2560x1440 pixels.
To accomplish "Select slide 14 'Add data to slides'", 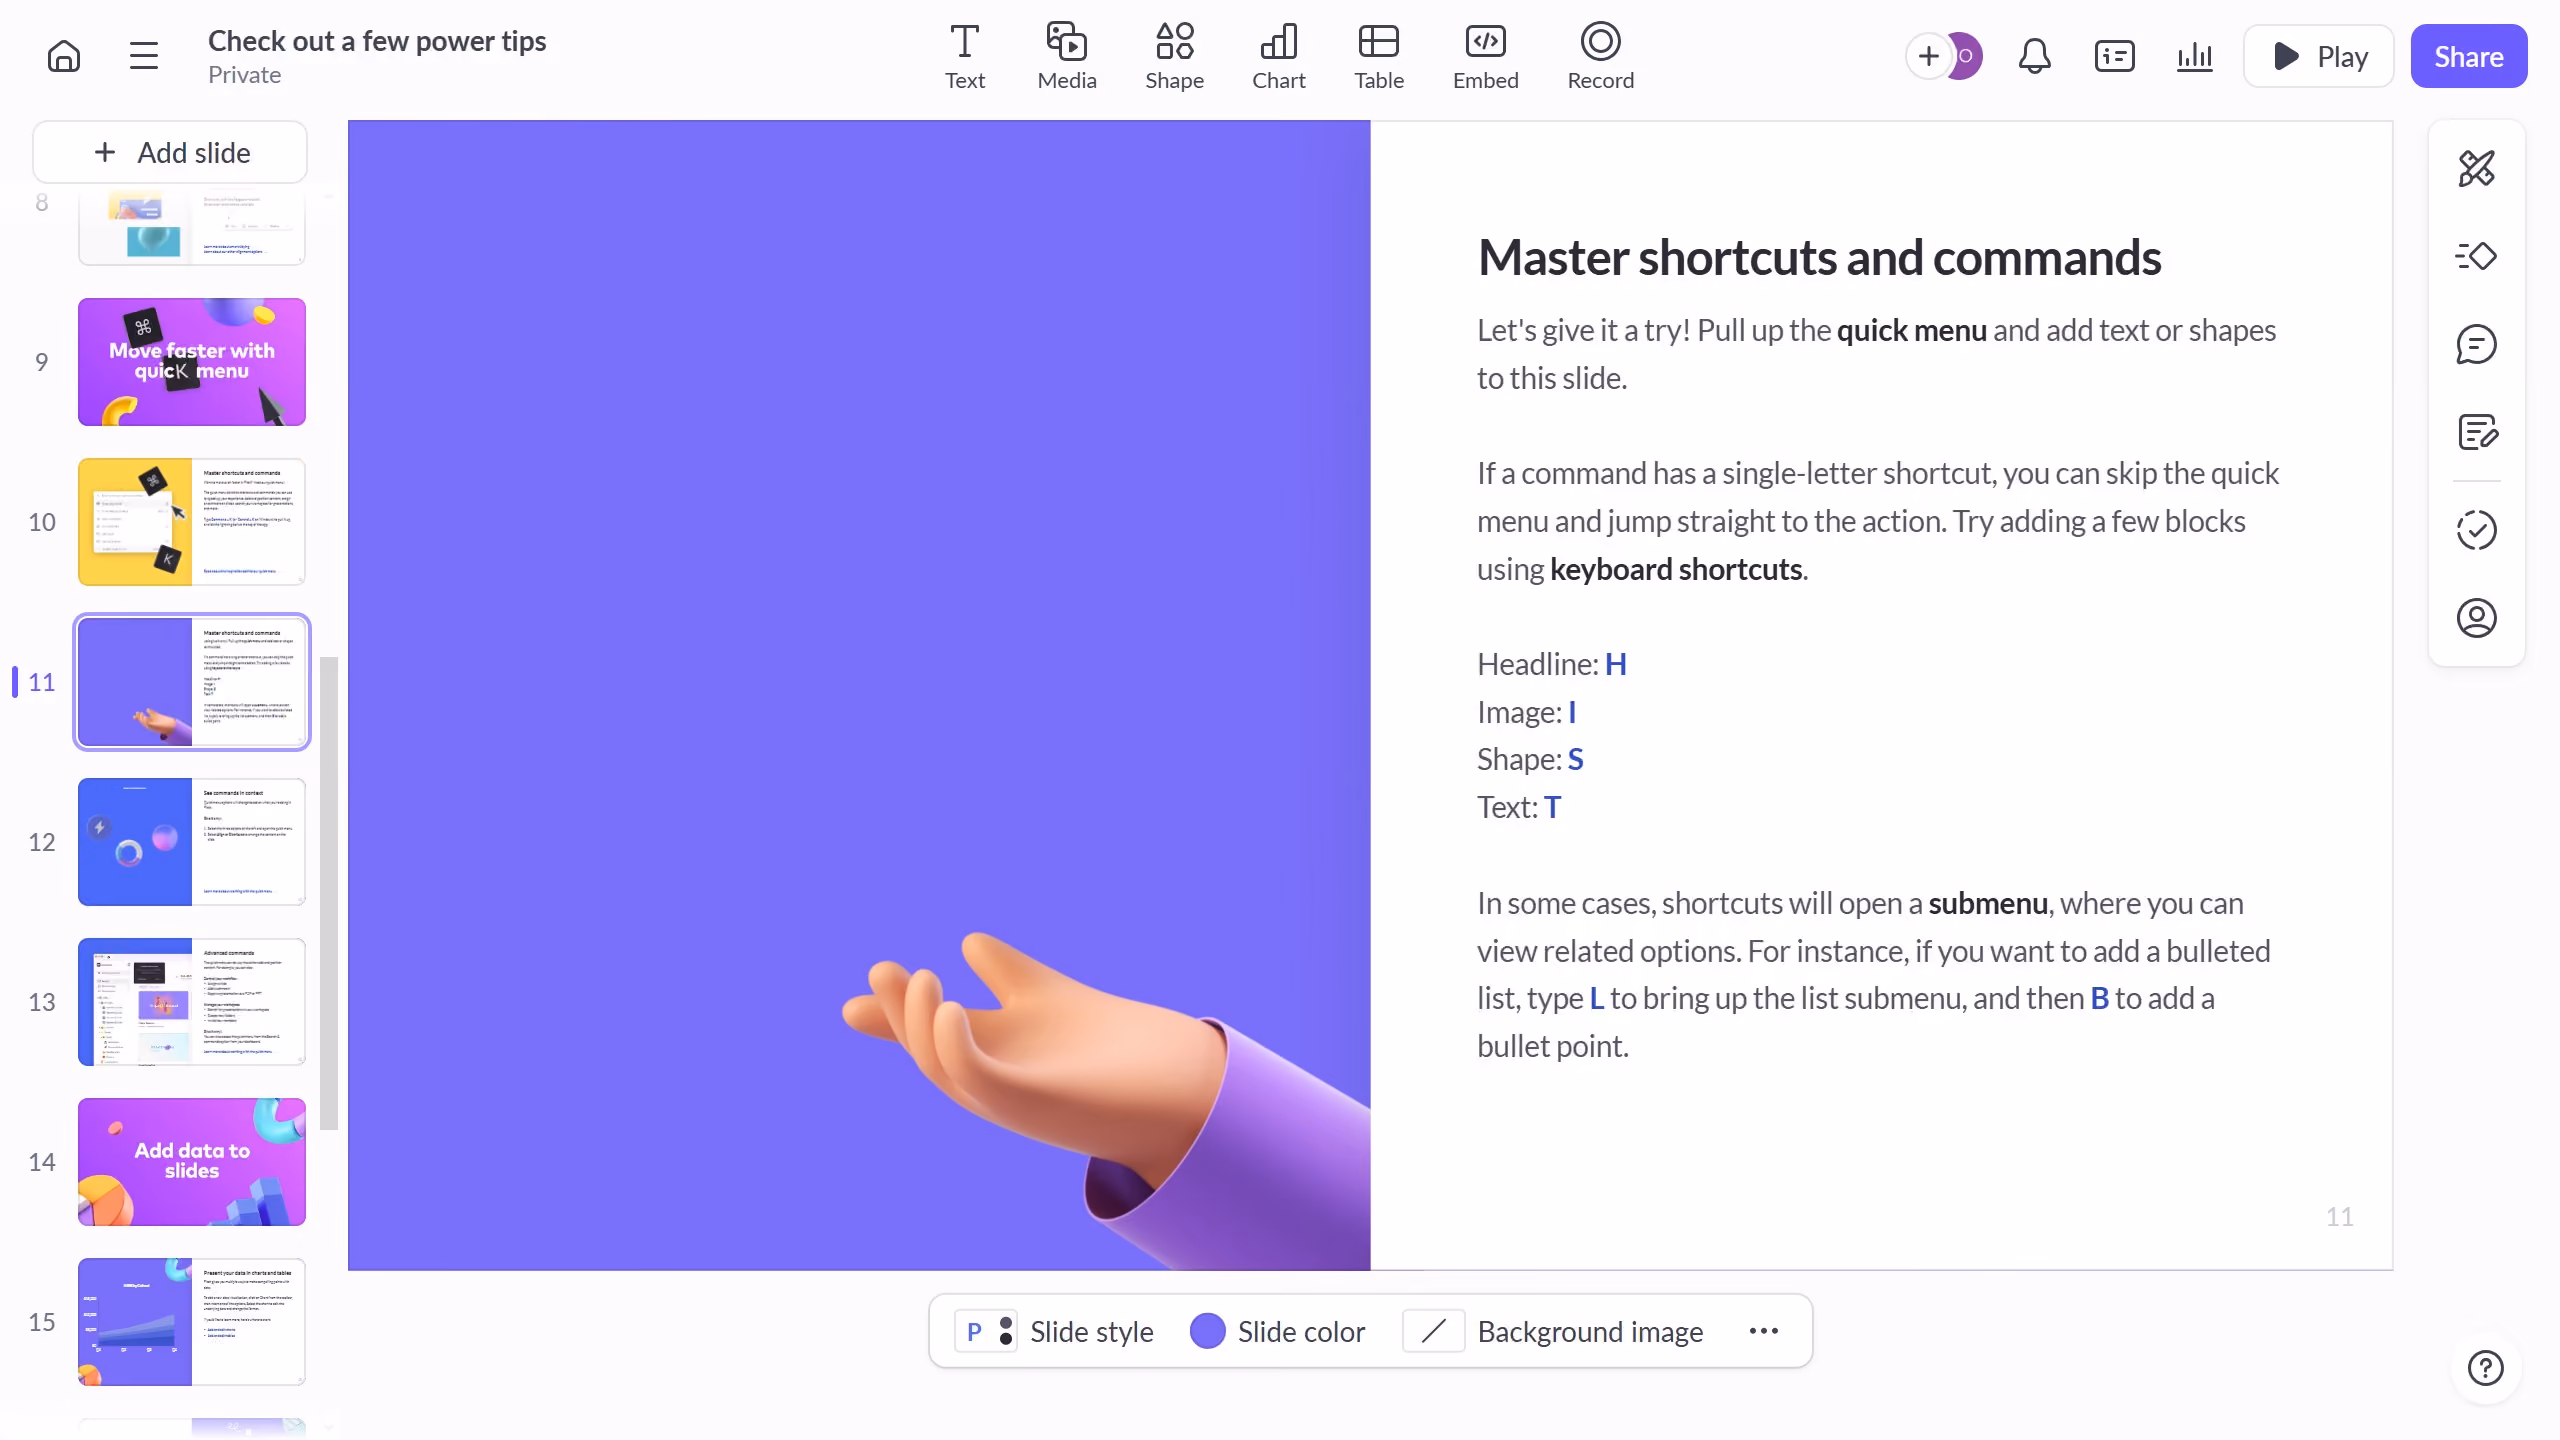I will (192, 1162).
